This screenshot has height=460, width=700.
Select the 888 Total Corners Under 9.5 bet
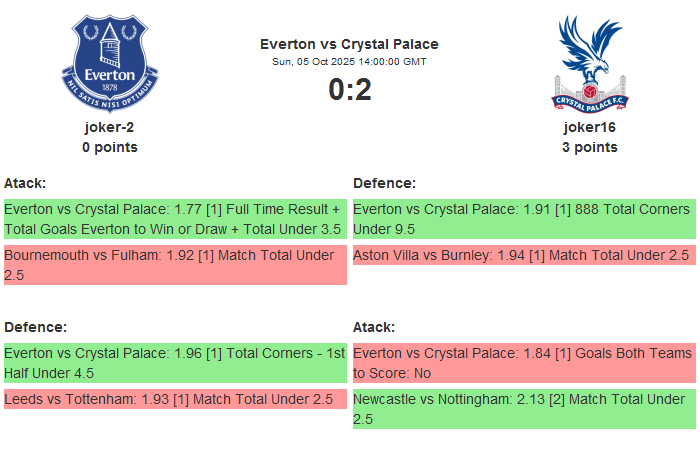coord(524,219)
